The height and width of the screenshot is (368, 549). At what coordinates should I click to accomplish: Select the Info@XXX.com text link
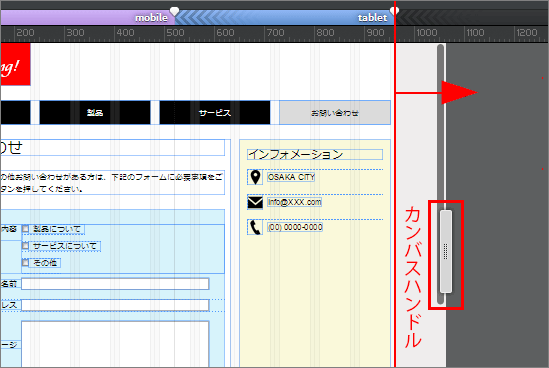tap(294, 202)
